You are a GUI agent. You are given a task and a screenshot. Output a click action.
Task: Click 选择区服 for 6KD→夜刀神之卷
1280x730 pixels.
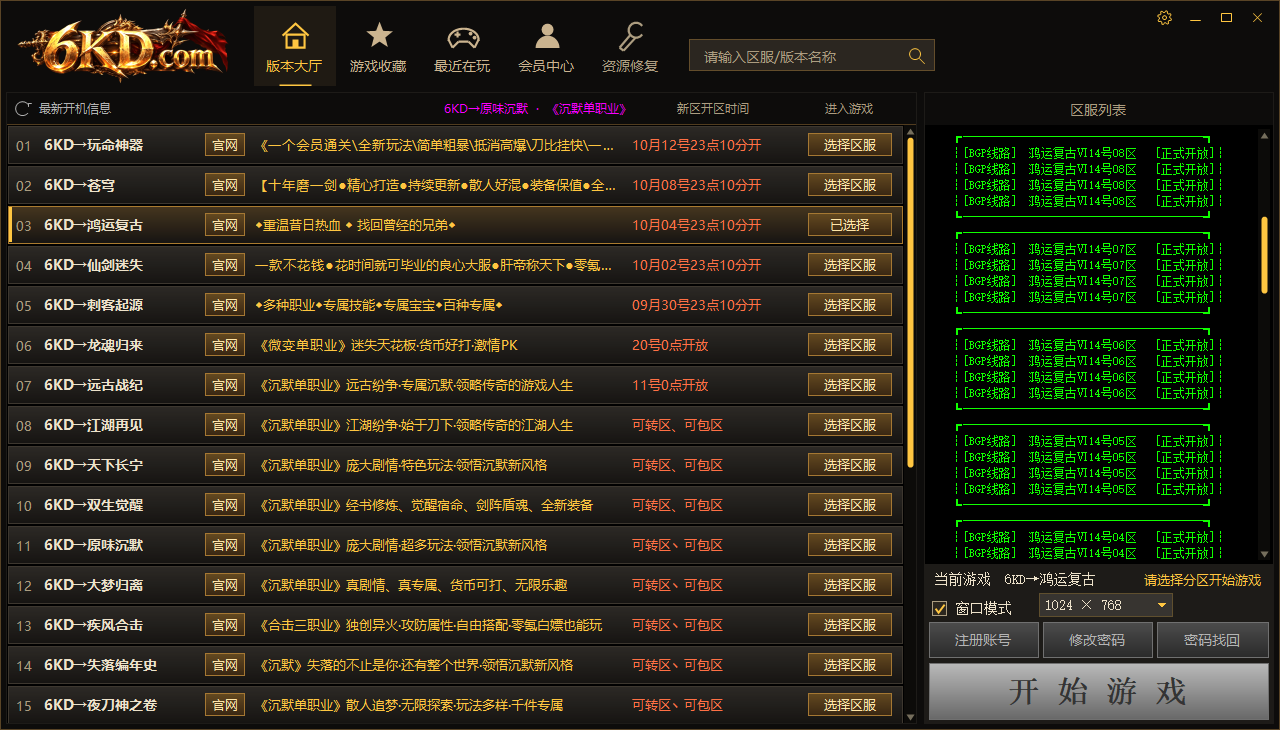[850, 705]
